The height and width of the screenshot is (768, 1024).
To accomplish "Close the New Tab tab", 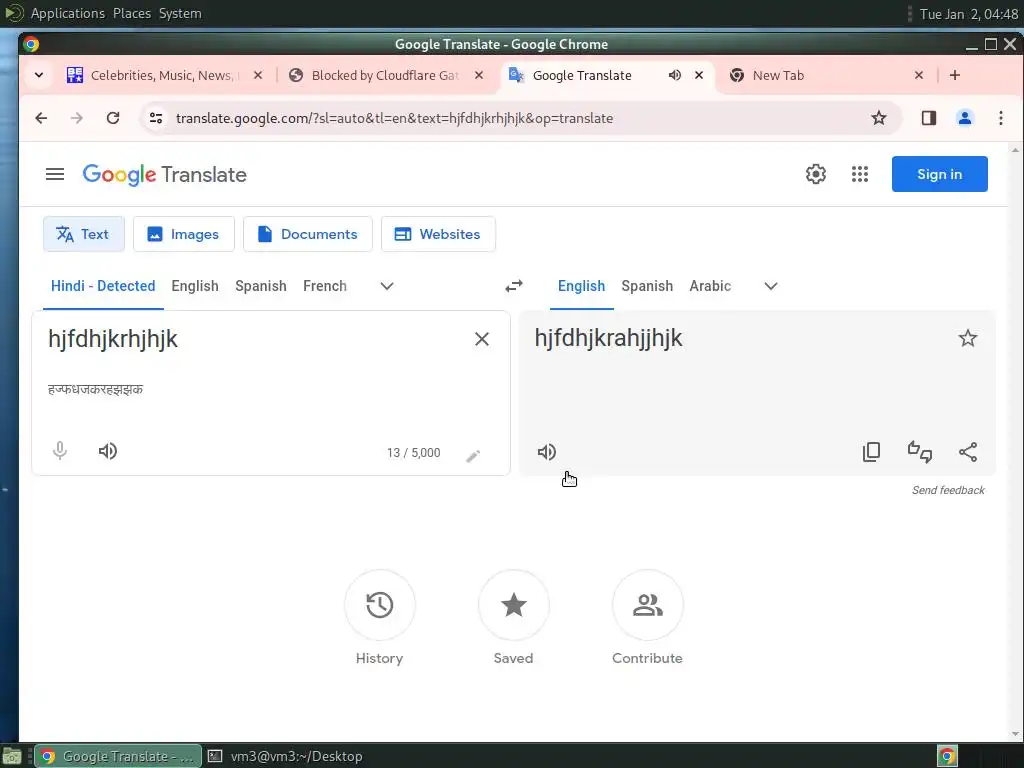I will coord(919,75).
